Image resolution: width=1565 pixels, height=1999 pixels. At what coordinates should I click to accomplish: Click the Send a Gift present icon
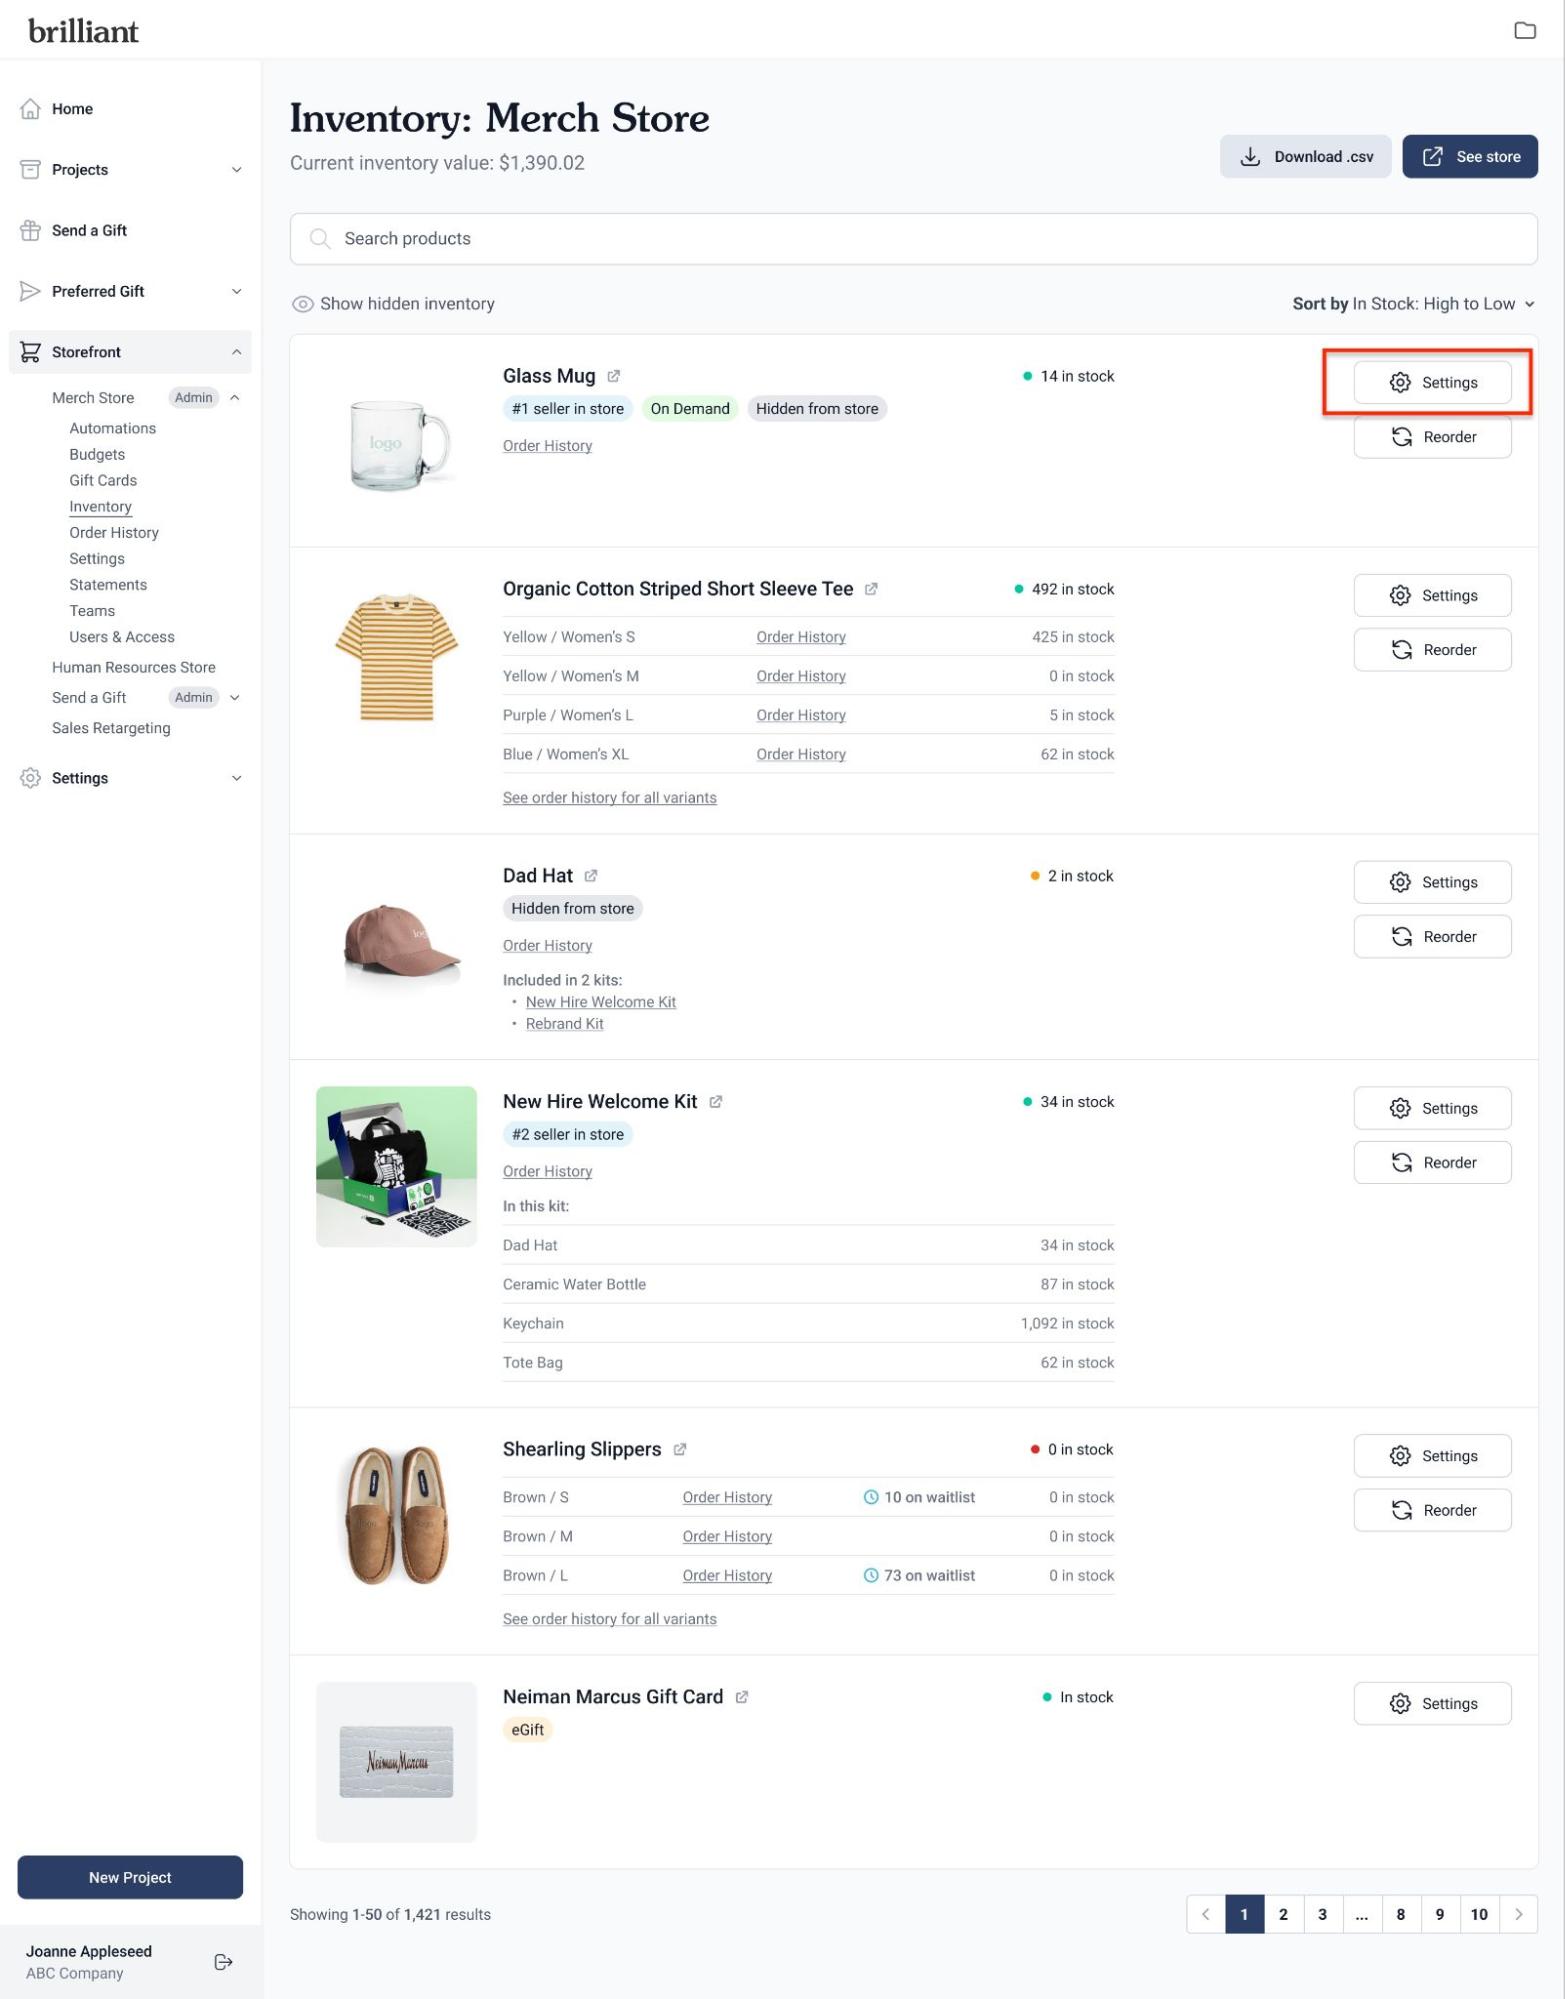pos(31,231)
